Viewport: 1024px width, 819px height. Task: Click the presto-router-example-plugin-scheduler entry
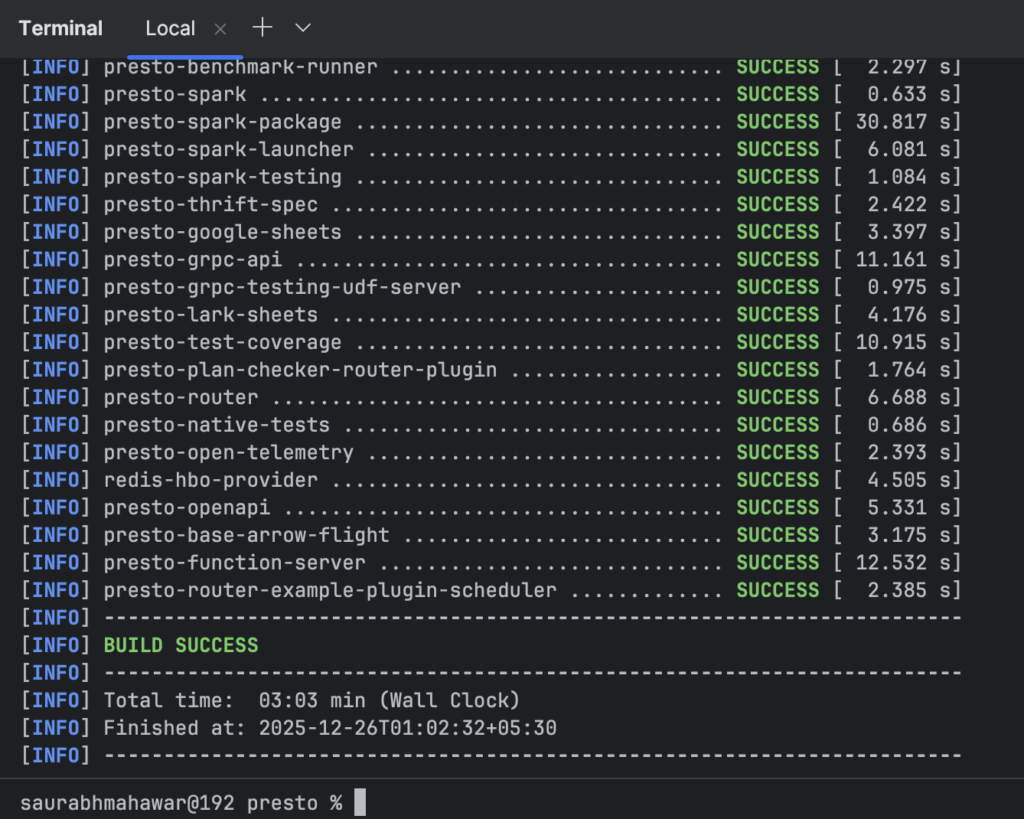(330, 590)
